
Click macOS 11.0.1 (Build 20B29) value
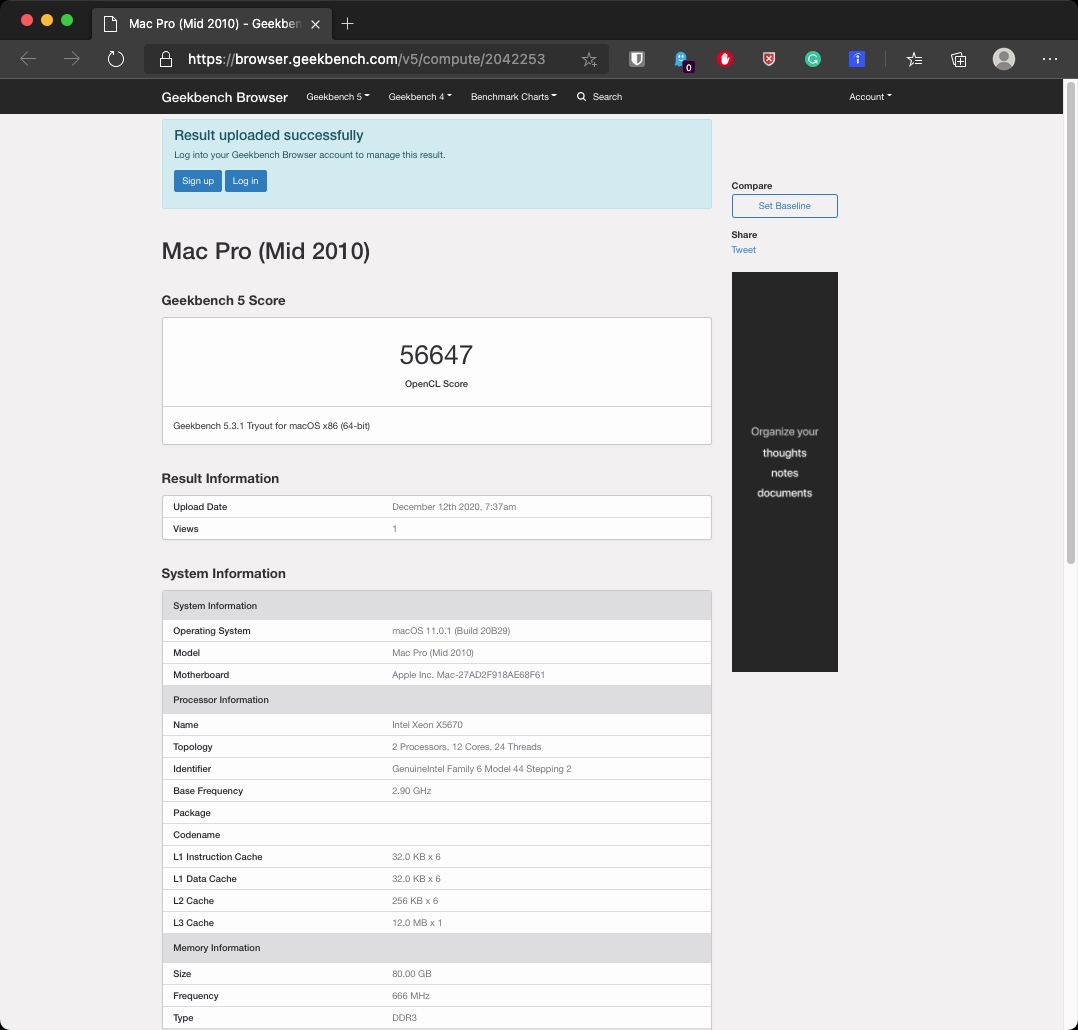click(x=451, y=631)
